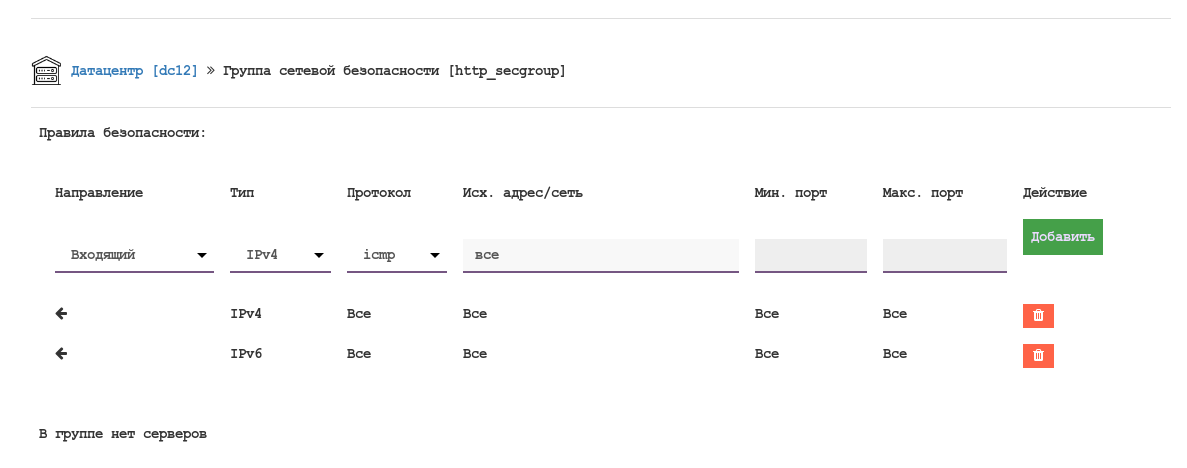Image resolution: width=1187 pixels, height=468 pixels.
Task: Delete the IPv6 rule with trash icon
Action: [1038, 356]
